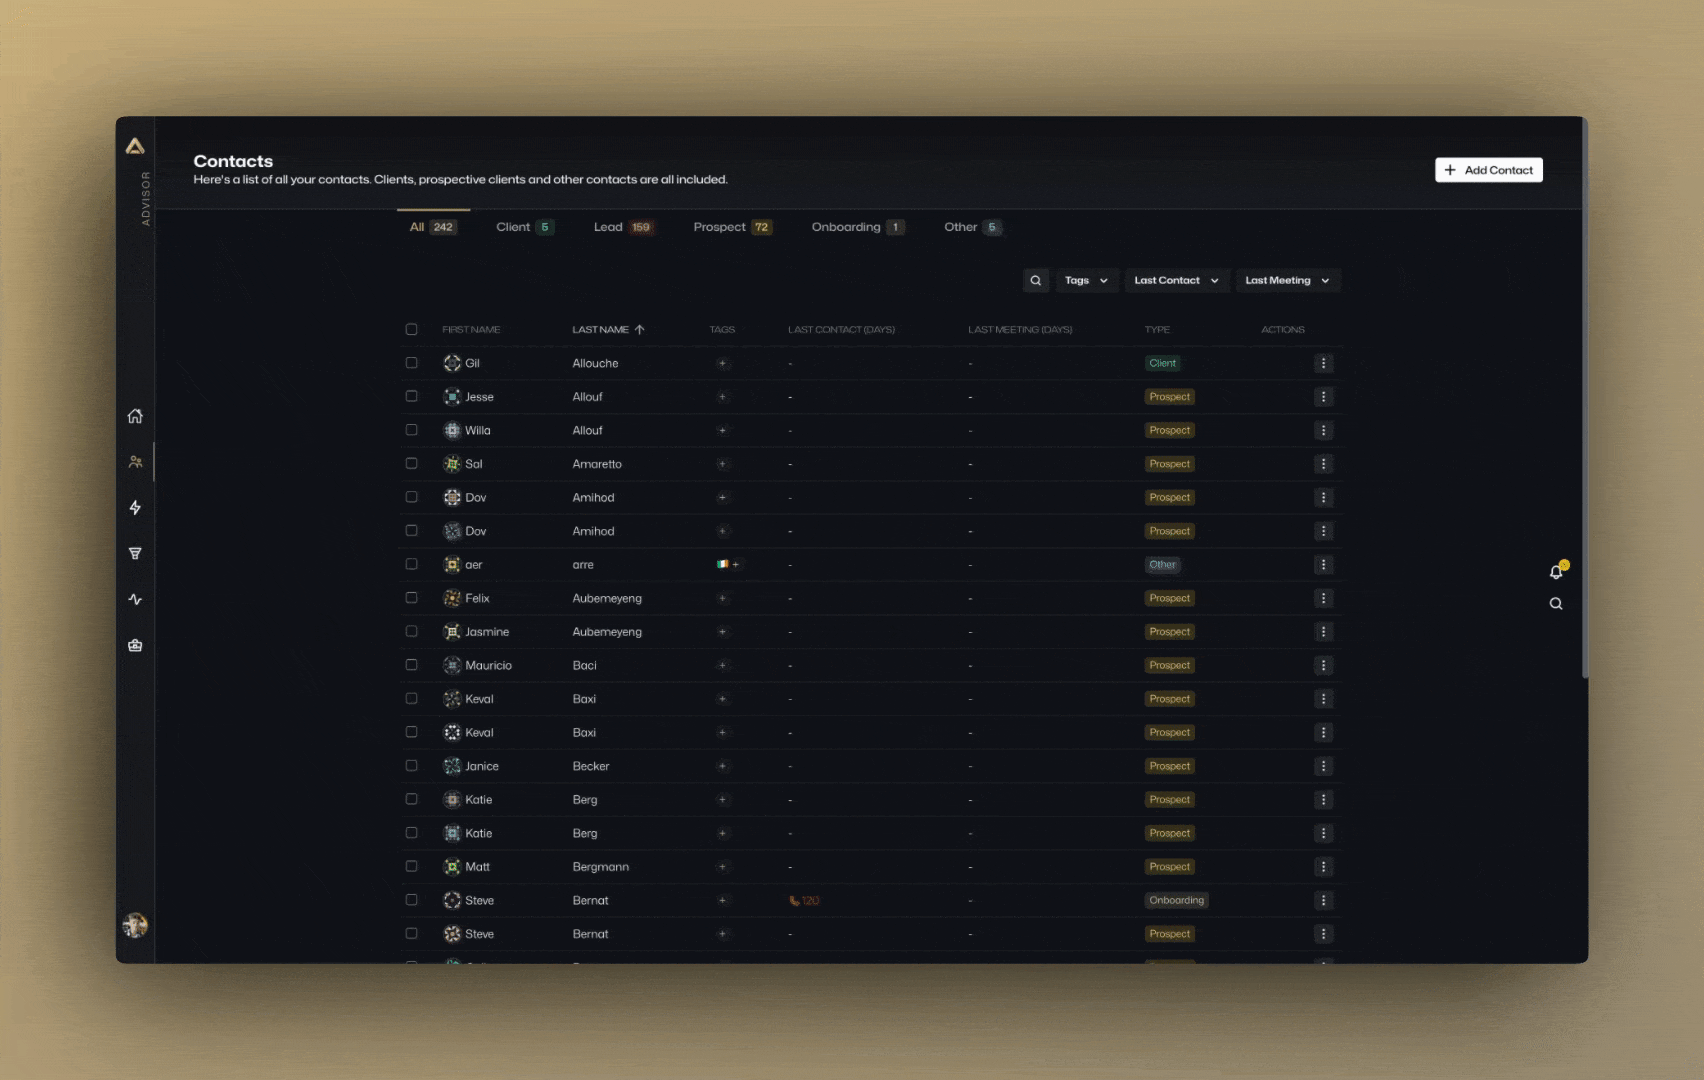Click the last name Bergmann
This screenshot has height=1080, width=1704.
pos(600,867)
